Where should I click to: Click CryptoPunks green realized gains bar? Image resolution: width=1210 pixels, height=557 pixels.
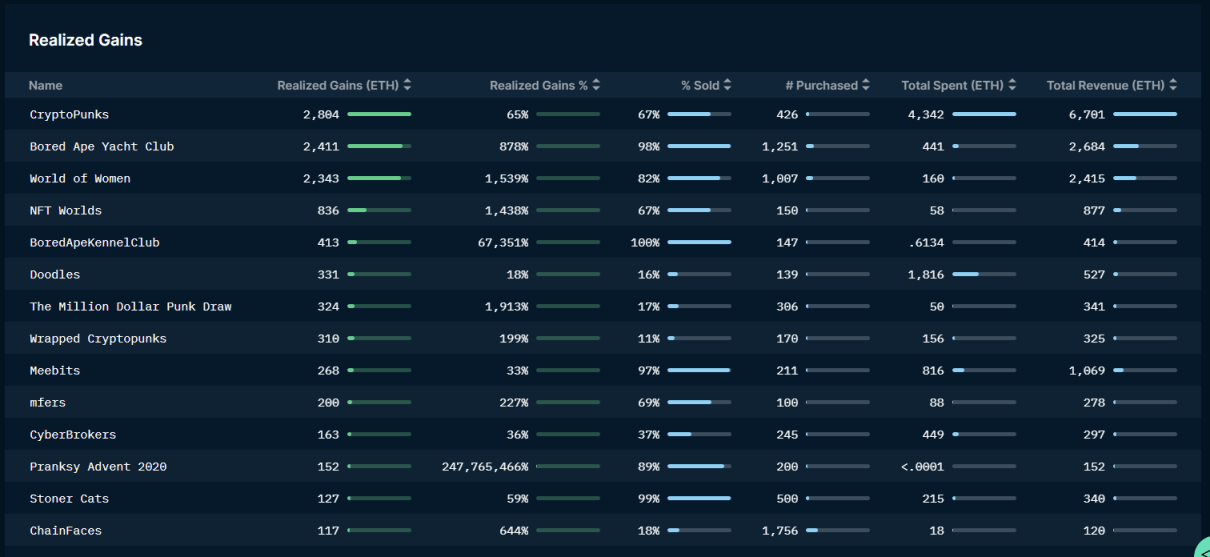(x=379, y=115)
